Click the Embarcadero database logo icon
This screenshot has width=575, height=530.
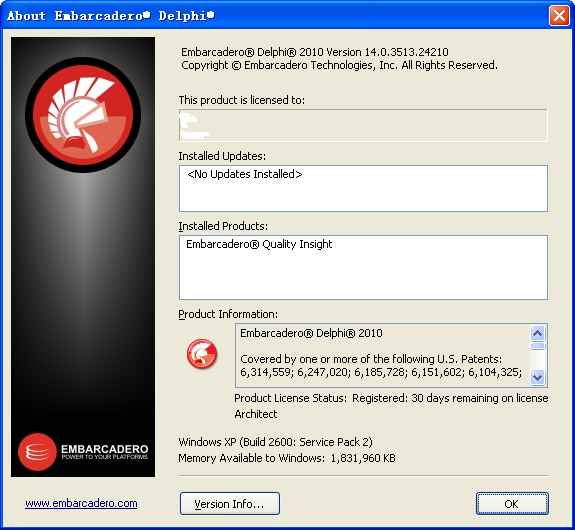click(37, 452)
